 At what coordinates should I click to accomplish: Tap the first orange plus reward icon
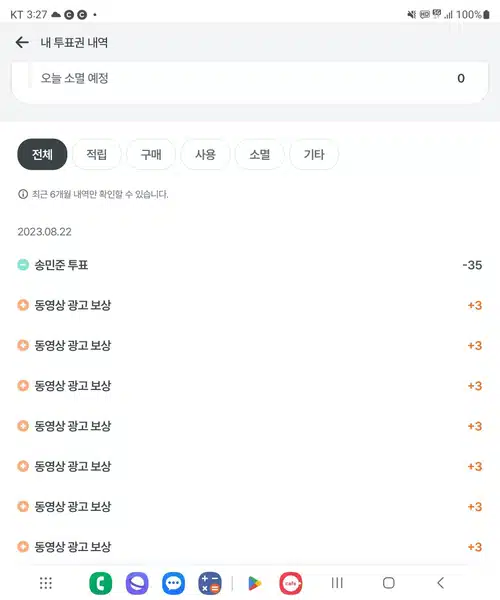click(x=23, y=305)
